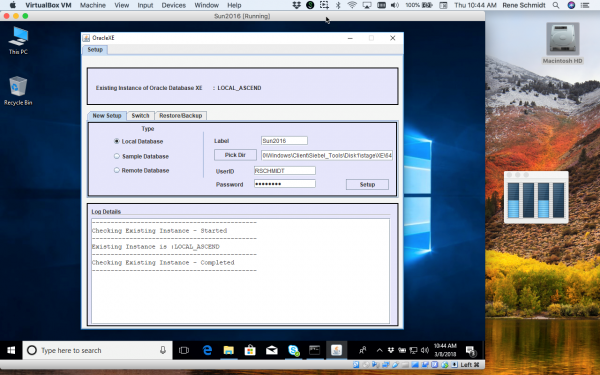Click the Type here to search box
The height and width of the screenshot is (375, 600).
pos(98,350)
